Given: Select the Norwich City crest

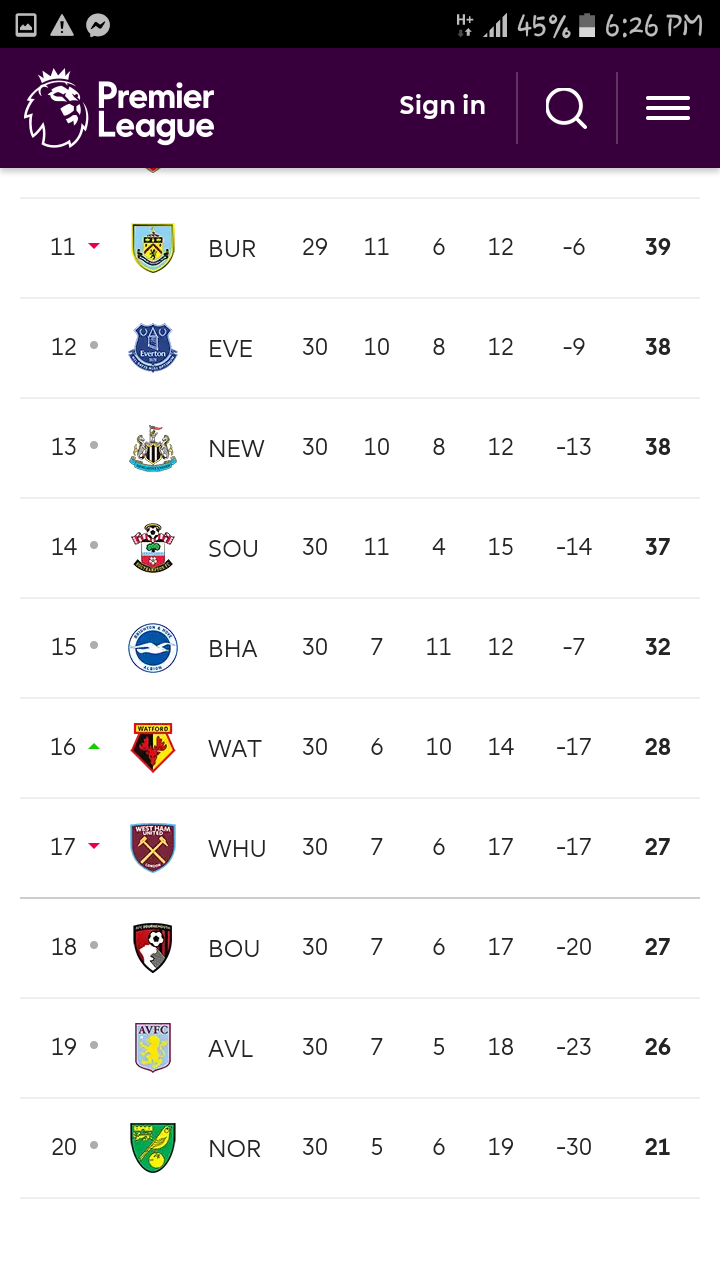Looking at the screenshot, I should pos(153,1148).
